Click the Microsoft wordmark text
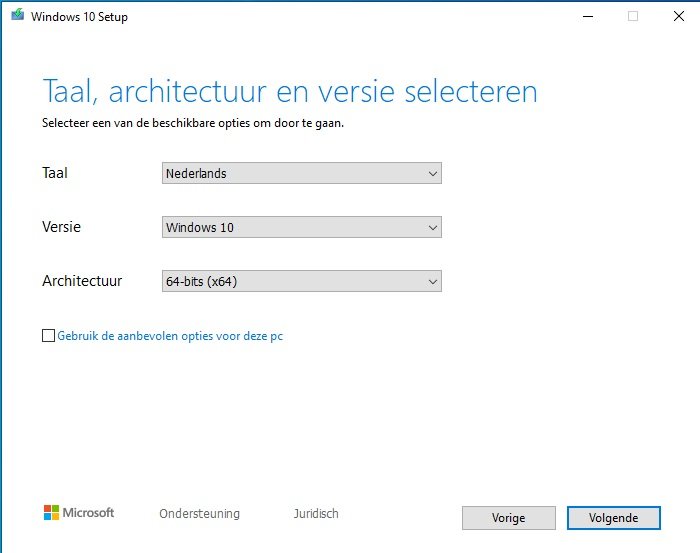 (x=88, y=512)
